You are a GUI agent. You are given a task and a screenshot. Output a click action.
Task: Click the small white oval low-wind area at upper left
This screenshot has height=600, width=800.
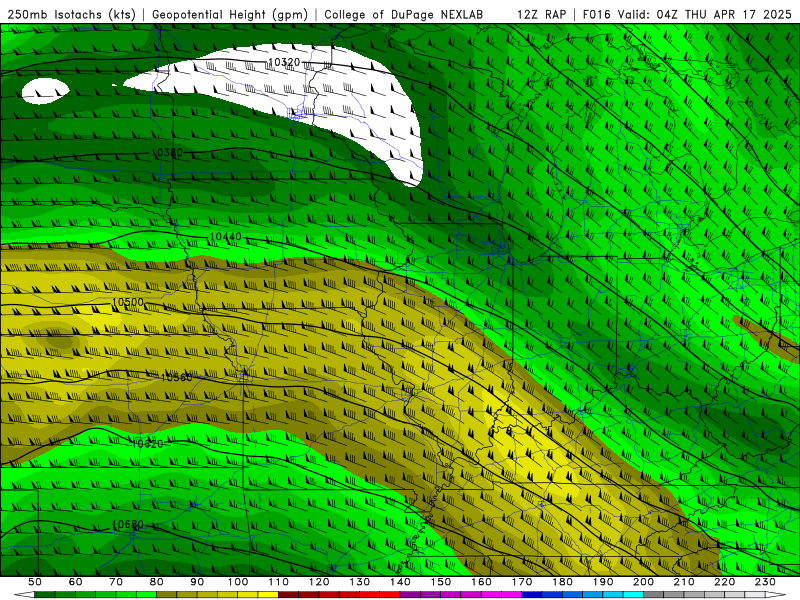tap(45, 91)
